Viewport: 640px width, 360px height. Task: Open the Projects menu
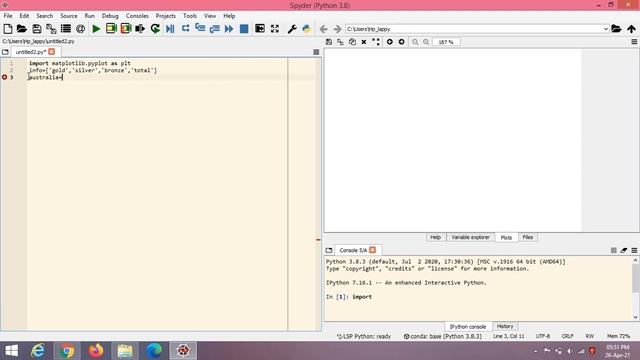pos(165,16)
